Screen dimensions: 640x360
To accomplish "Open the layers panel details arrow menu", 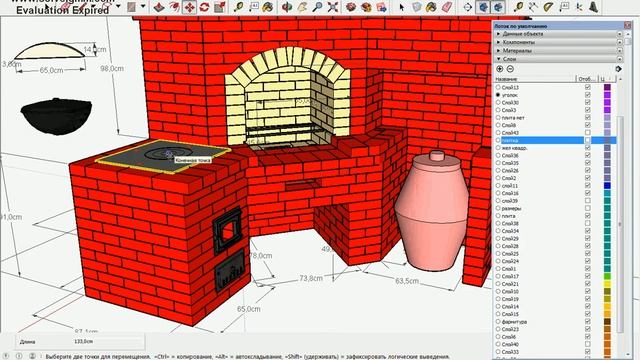I will [618, 69].
